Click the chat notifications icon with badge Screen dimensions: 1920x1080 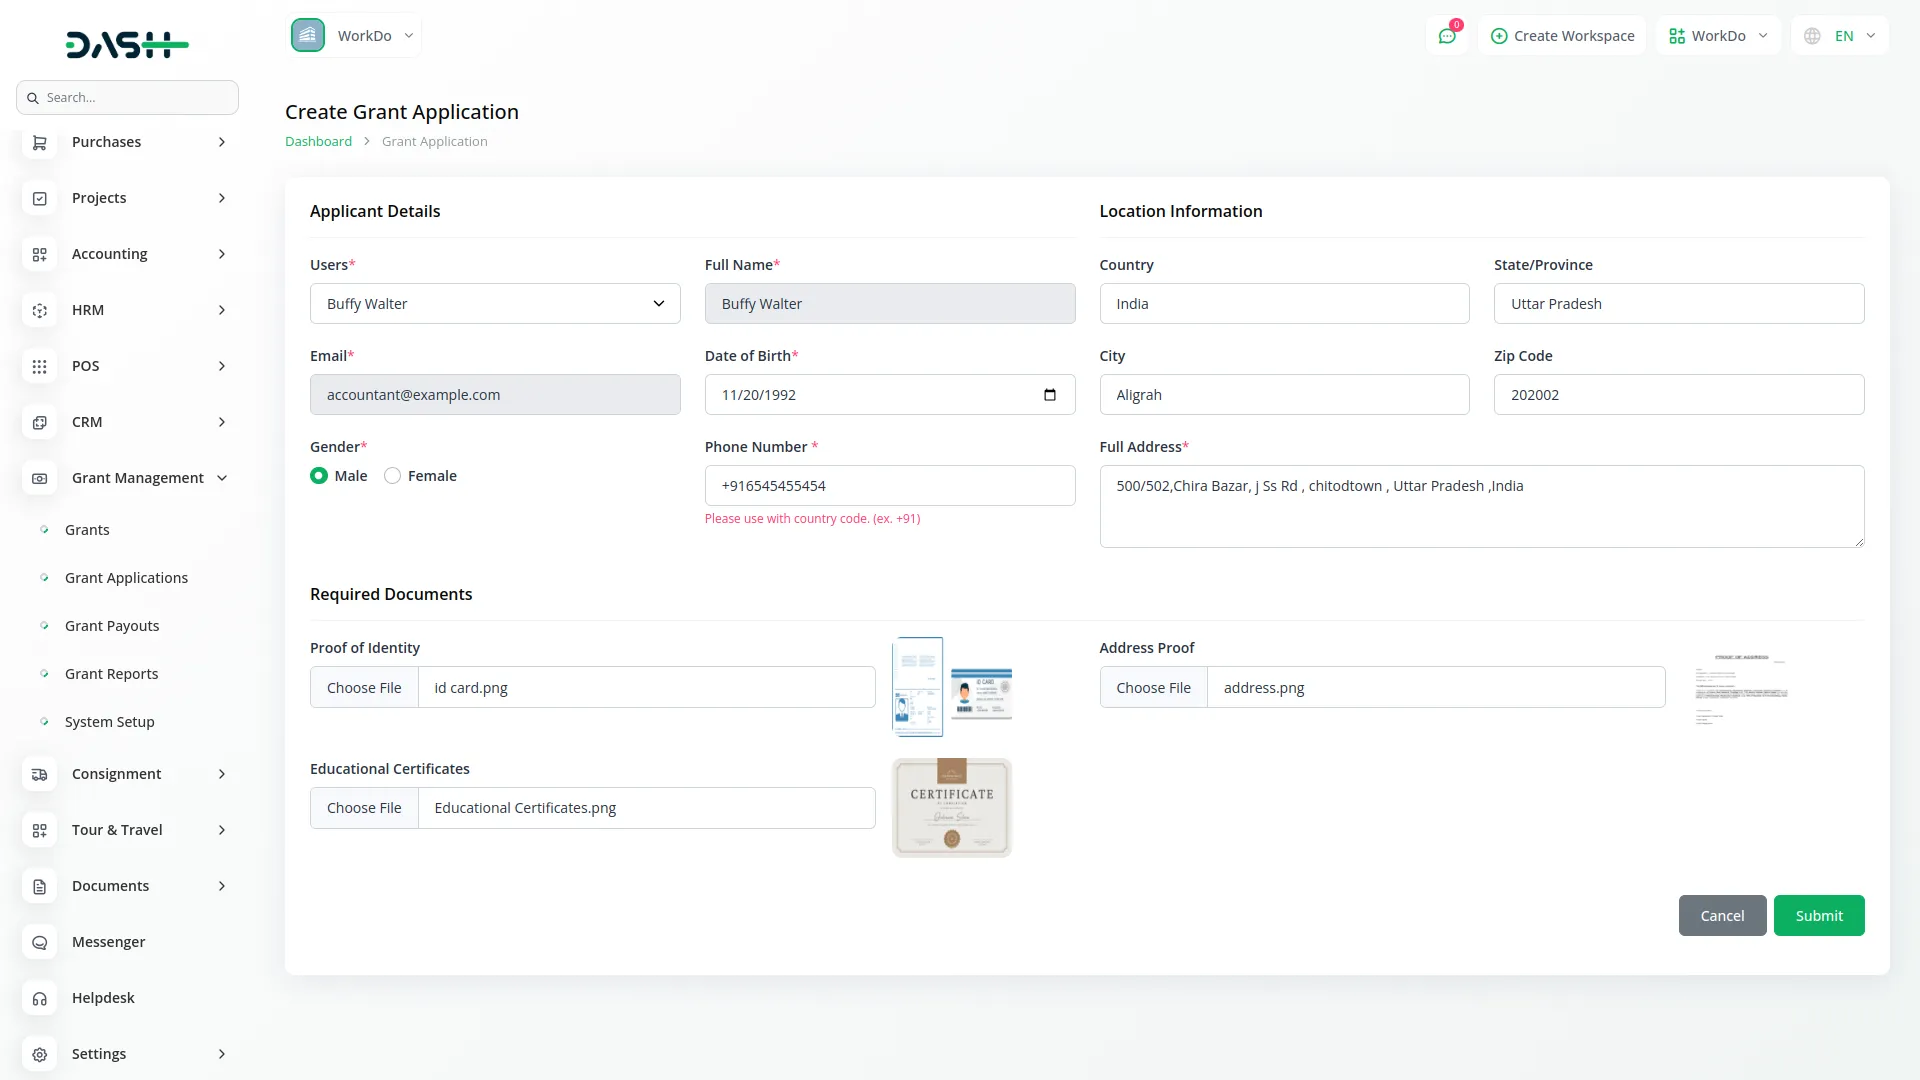1447,35
